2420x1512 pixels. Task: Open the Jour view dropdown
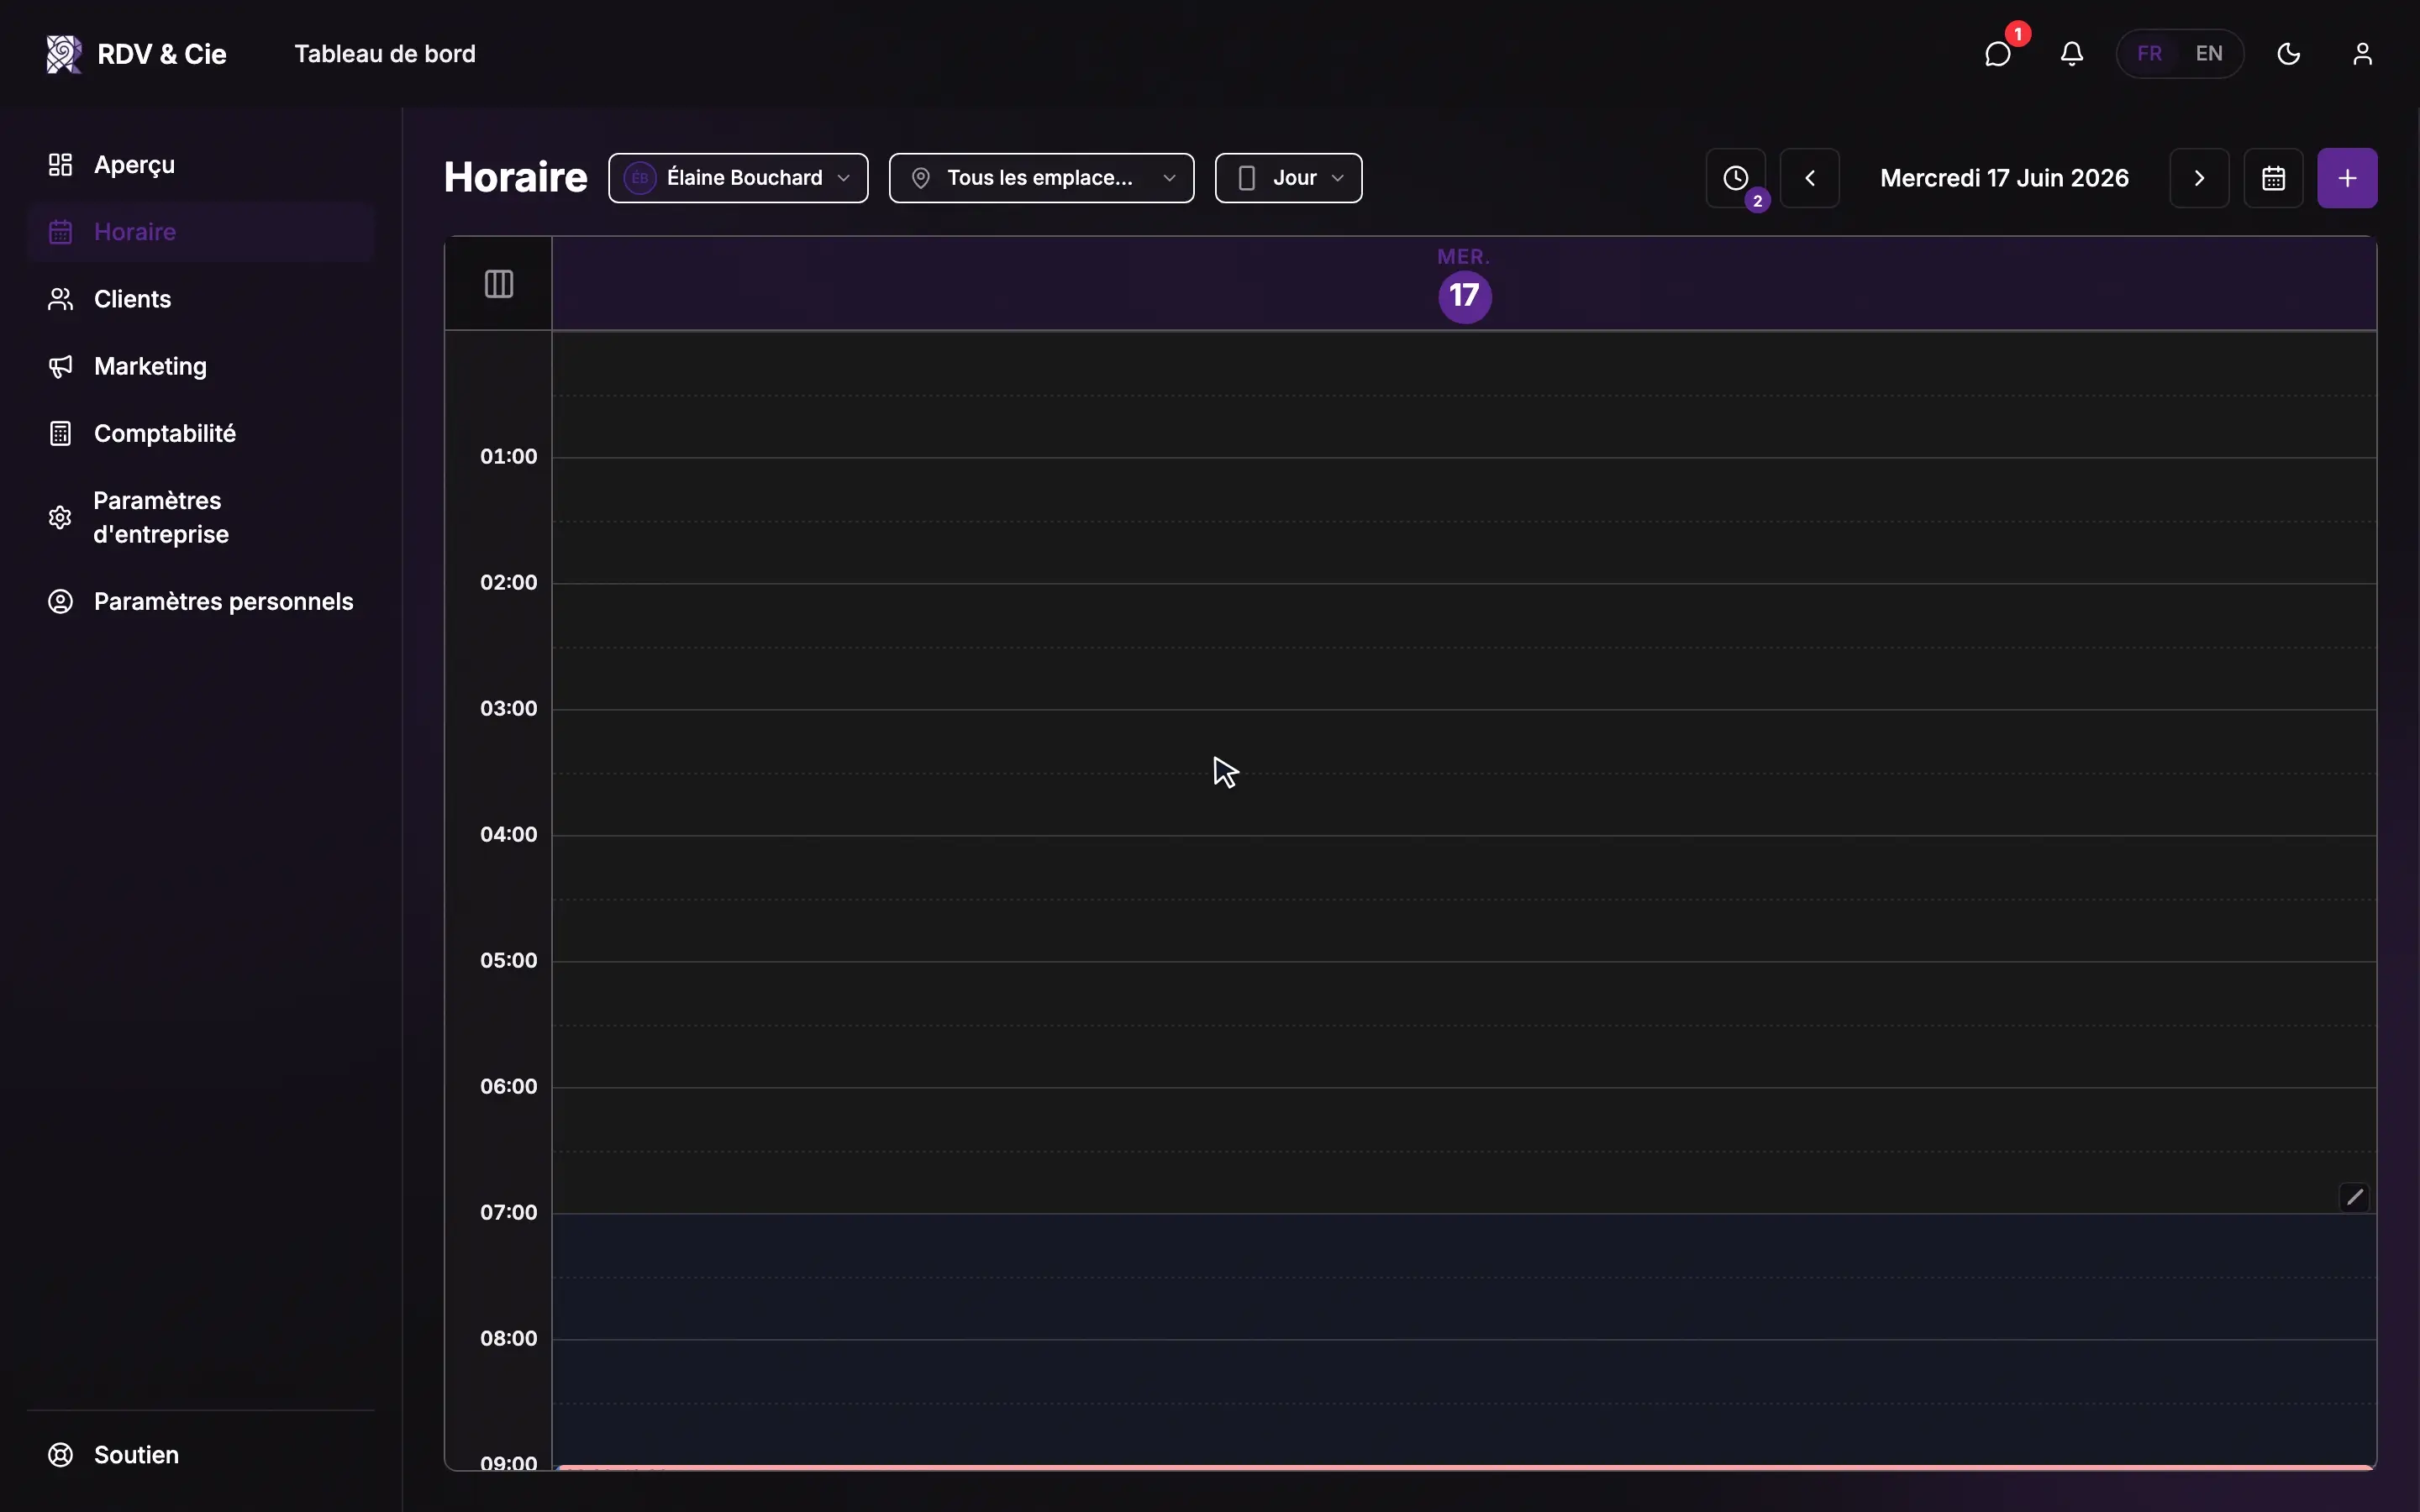(1288, 178)
